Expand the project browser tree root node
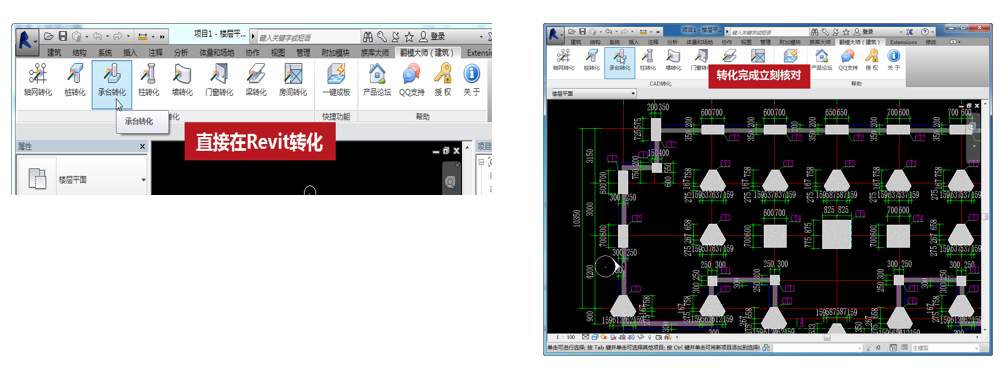Image resolution: width=1006 pixels, height=374 pixels. tap(482, 163)
